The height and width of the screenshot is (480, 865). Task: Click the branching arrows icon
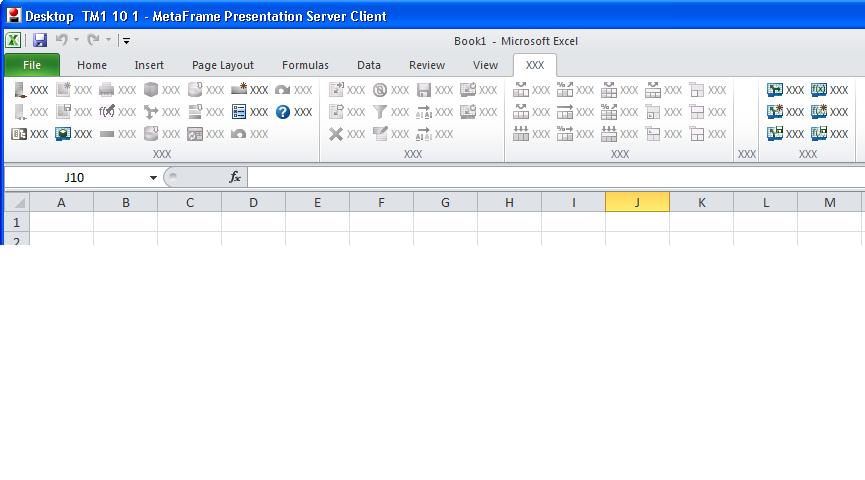(x=151, y=111)
